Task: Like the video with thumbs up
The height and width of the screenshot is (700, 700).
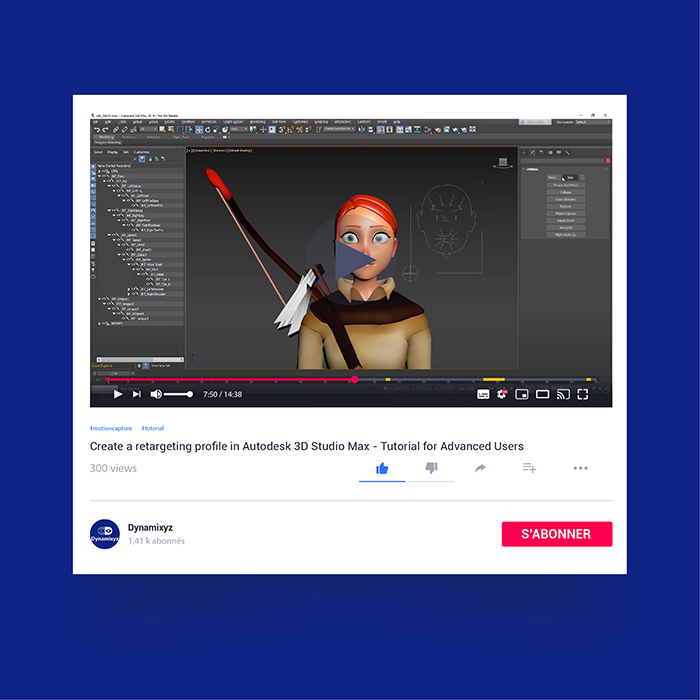Action: pyautogui.click(x=382, y=468)
